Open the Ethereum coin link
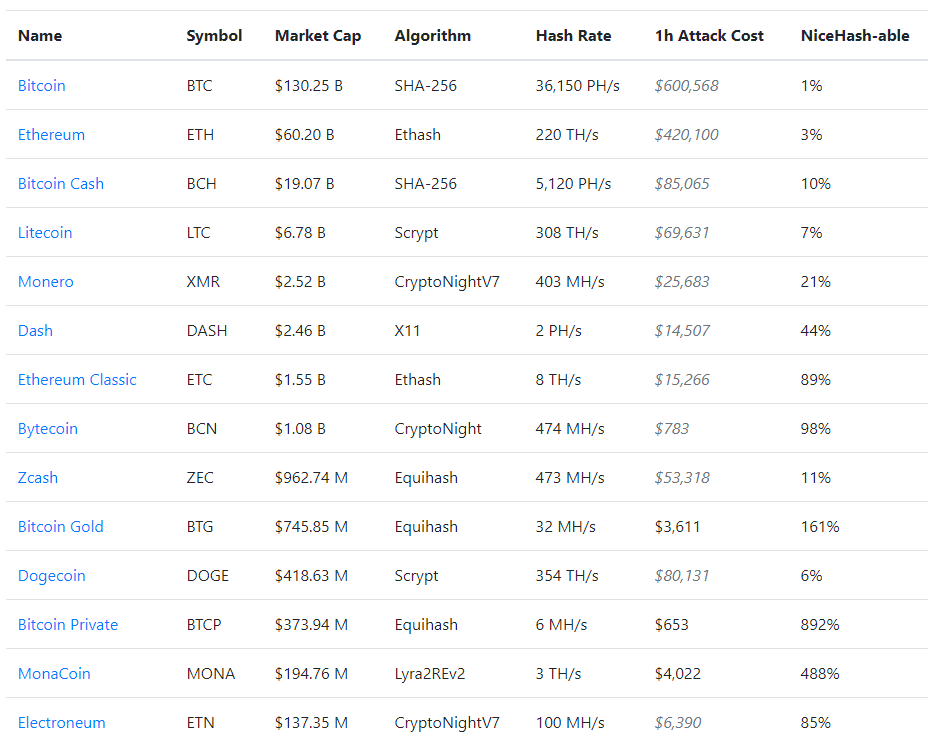Image resolution: width=928 pixels, height=741 pixels. point(51,135)
